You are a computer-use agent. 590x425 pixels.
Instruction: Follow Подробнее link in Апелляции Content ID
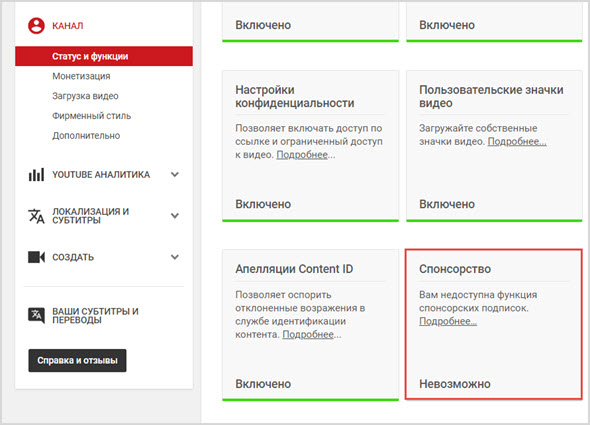308,334
